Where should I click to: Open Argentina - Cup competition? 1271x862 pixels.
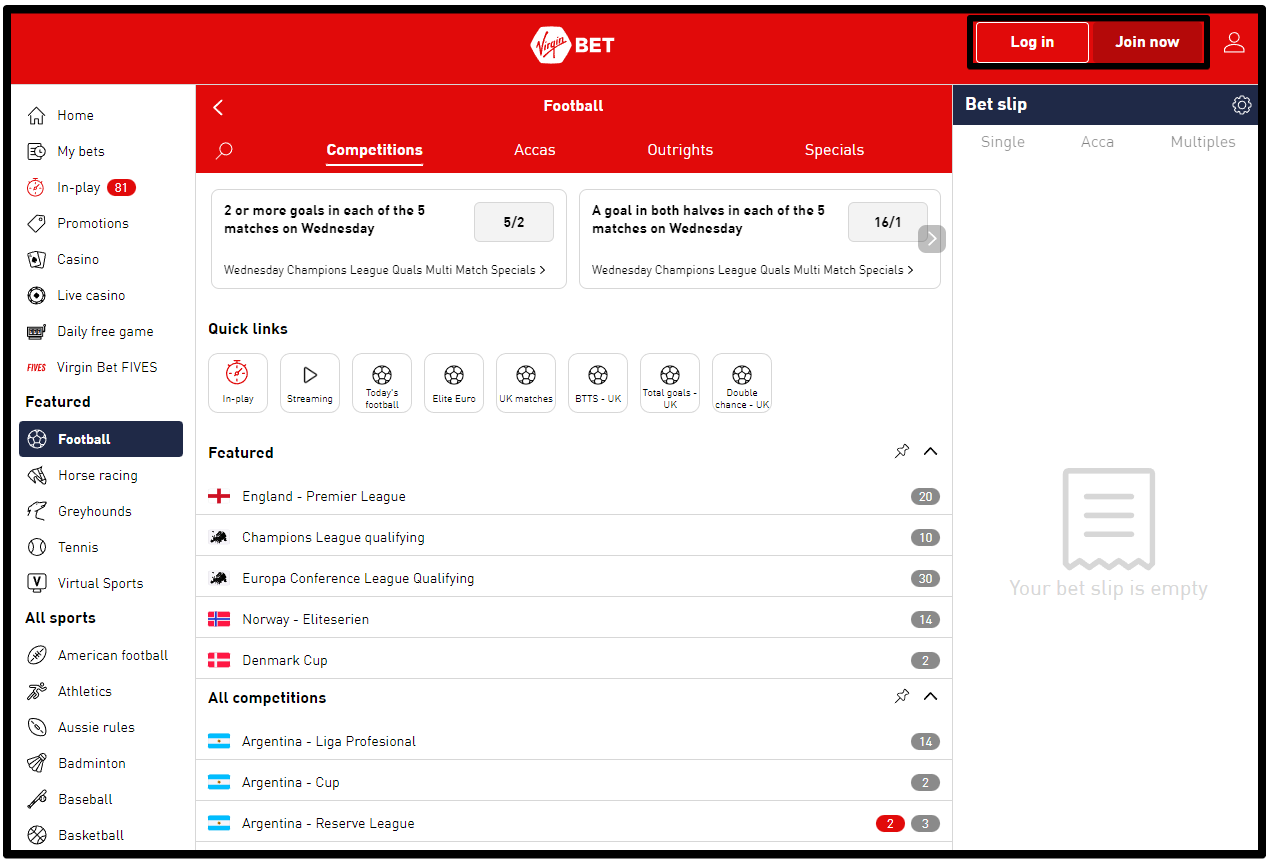(574, 782)
